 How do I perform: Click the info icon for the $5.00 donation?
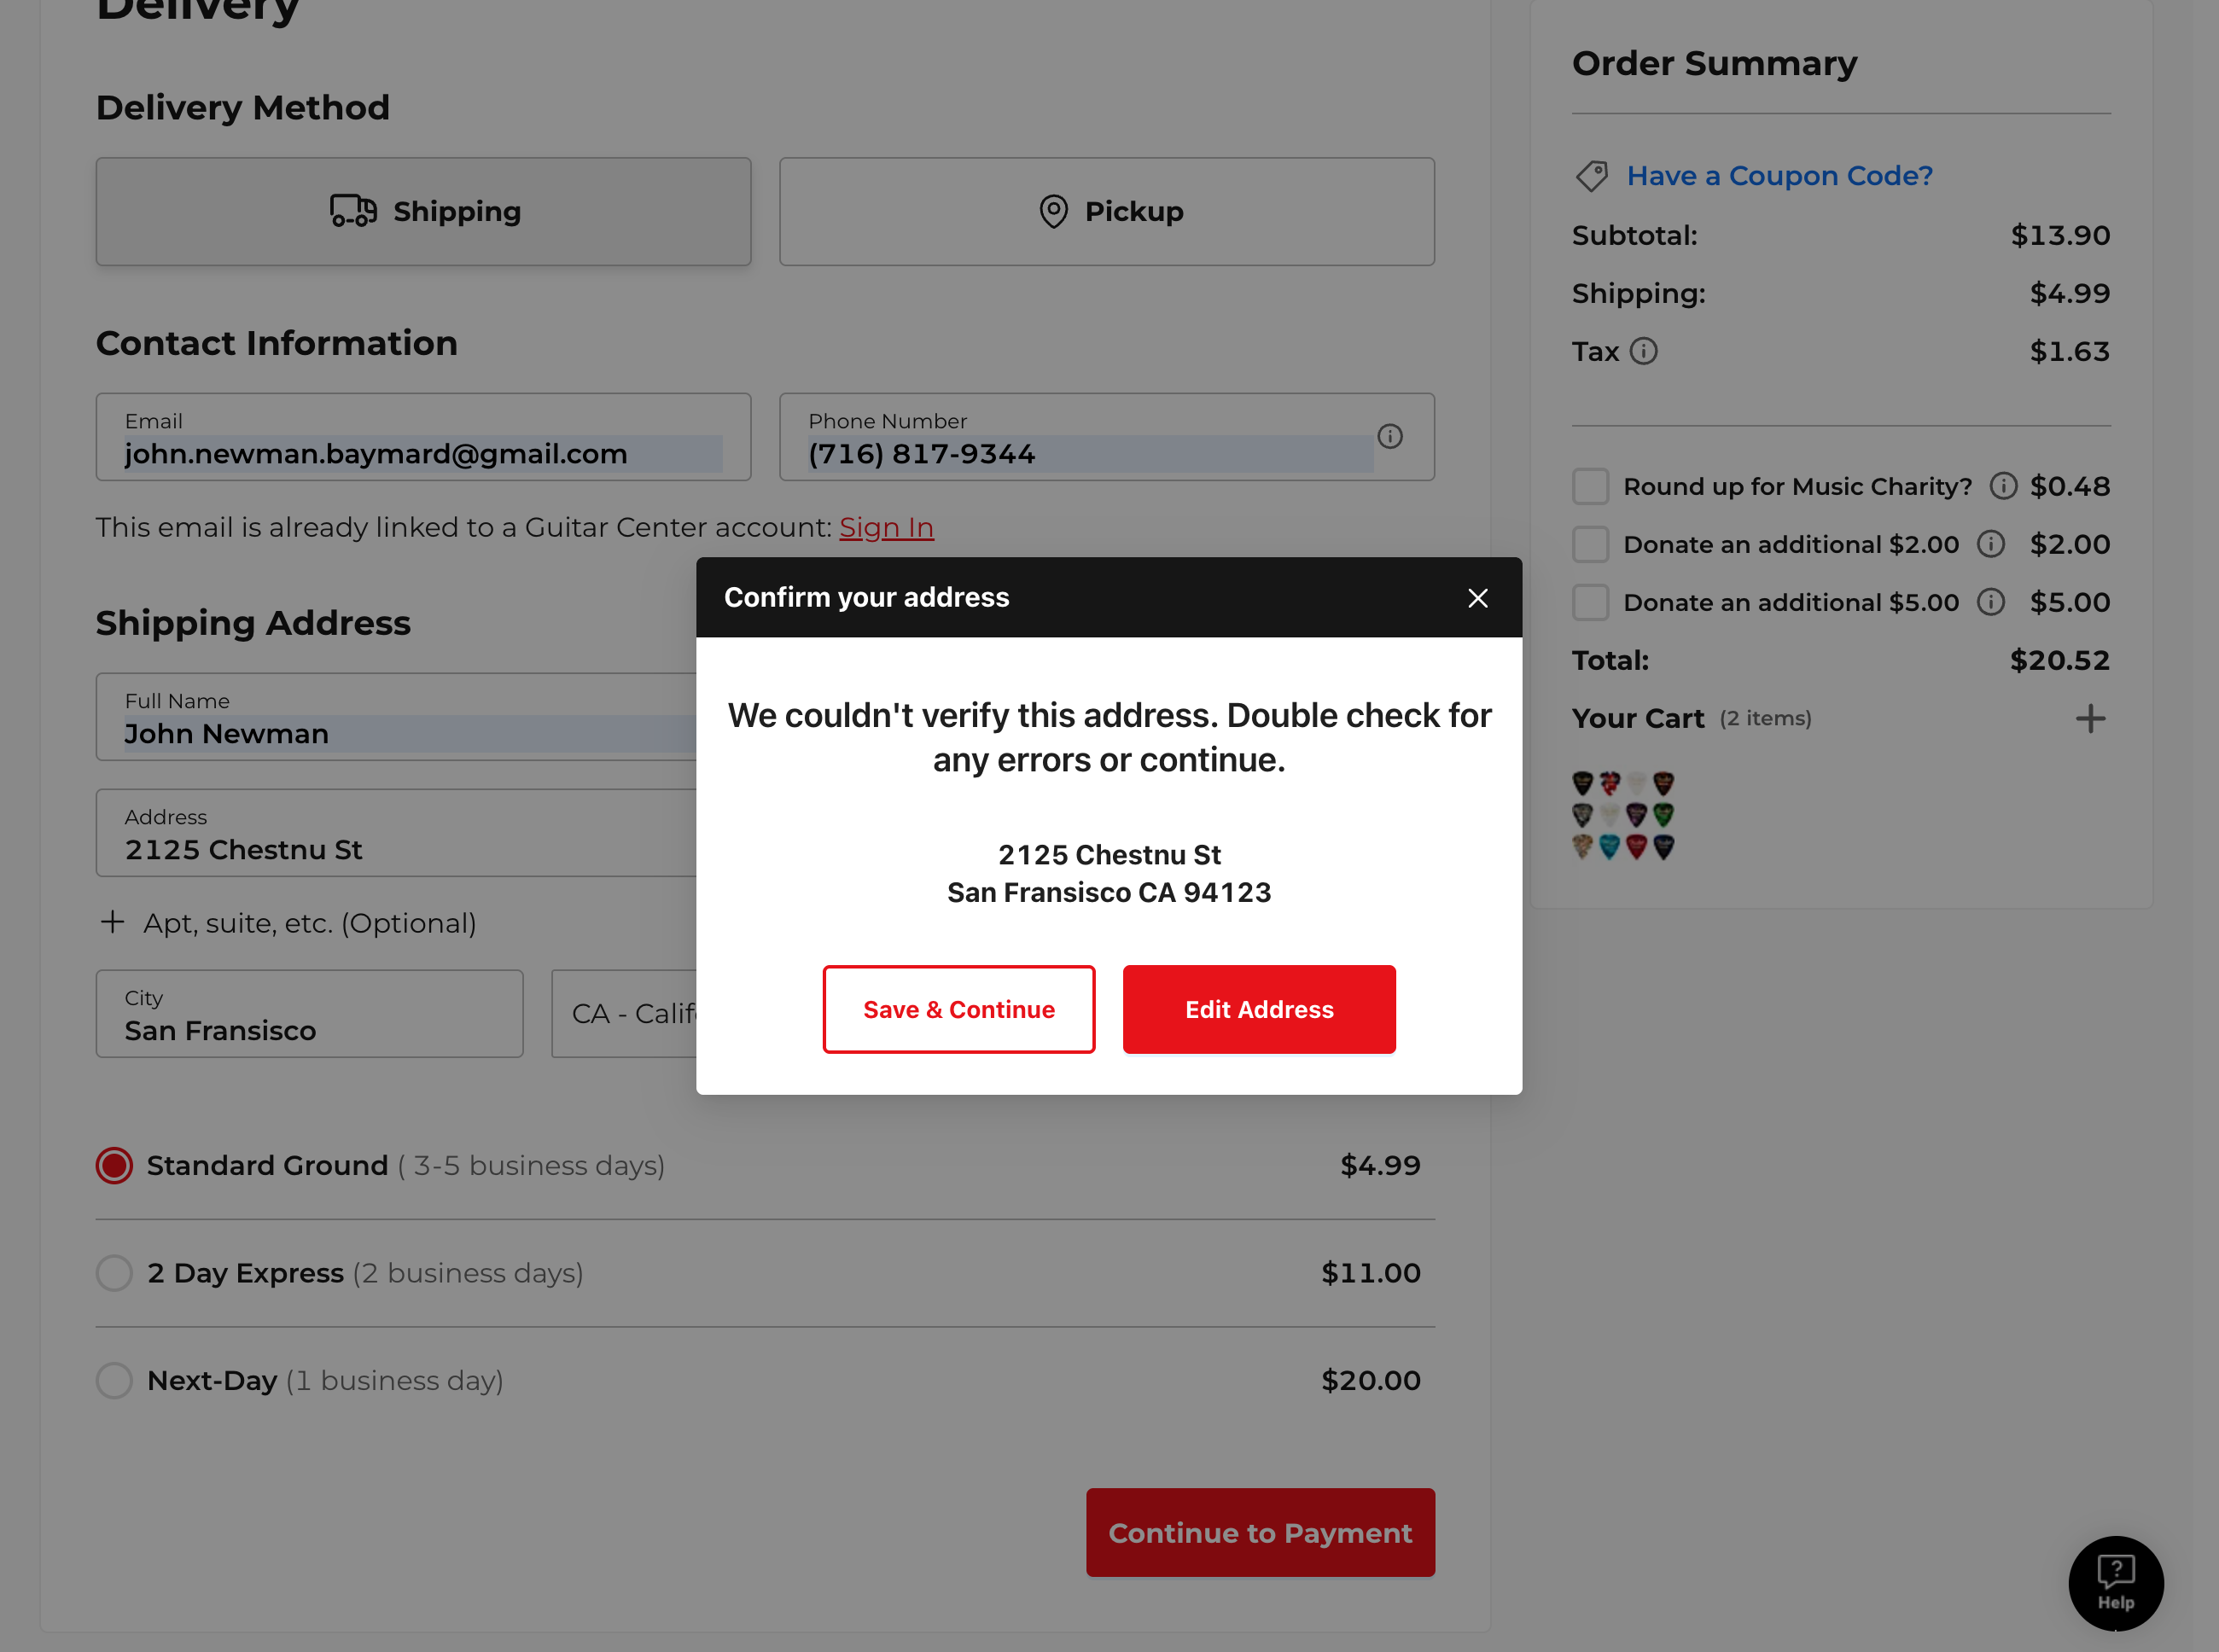(x=1990, y=602)
